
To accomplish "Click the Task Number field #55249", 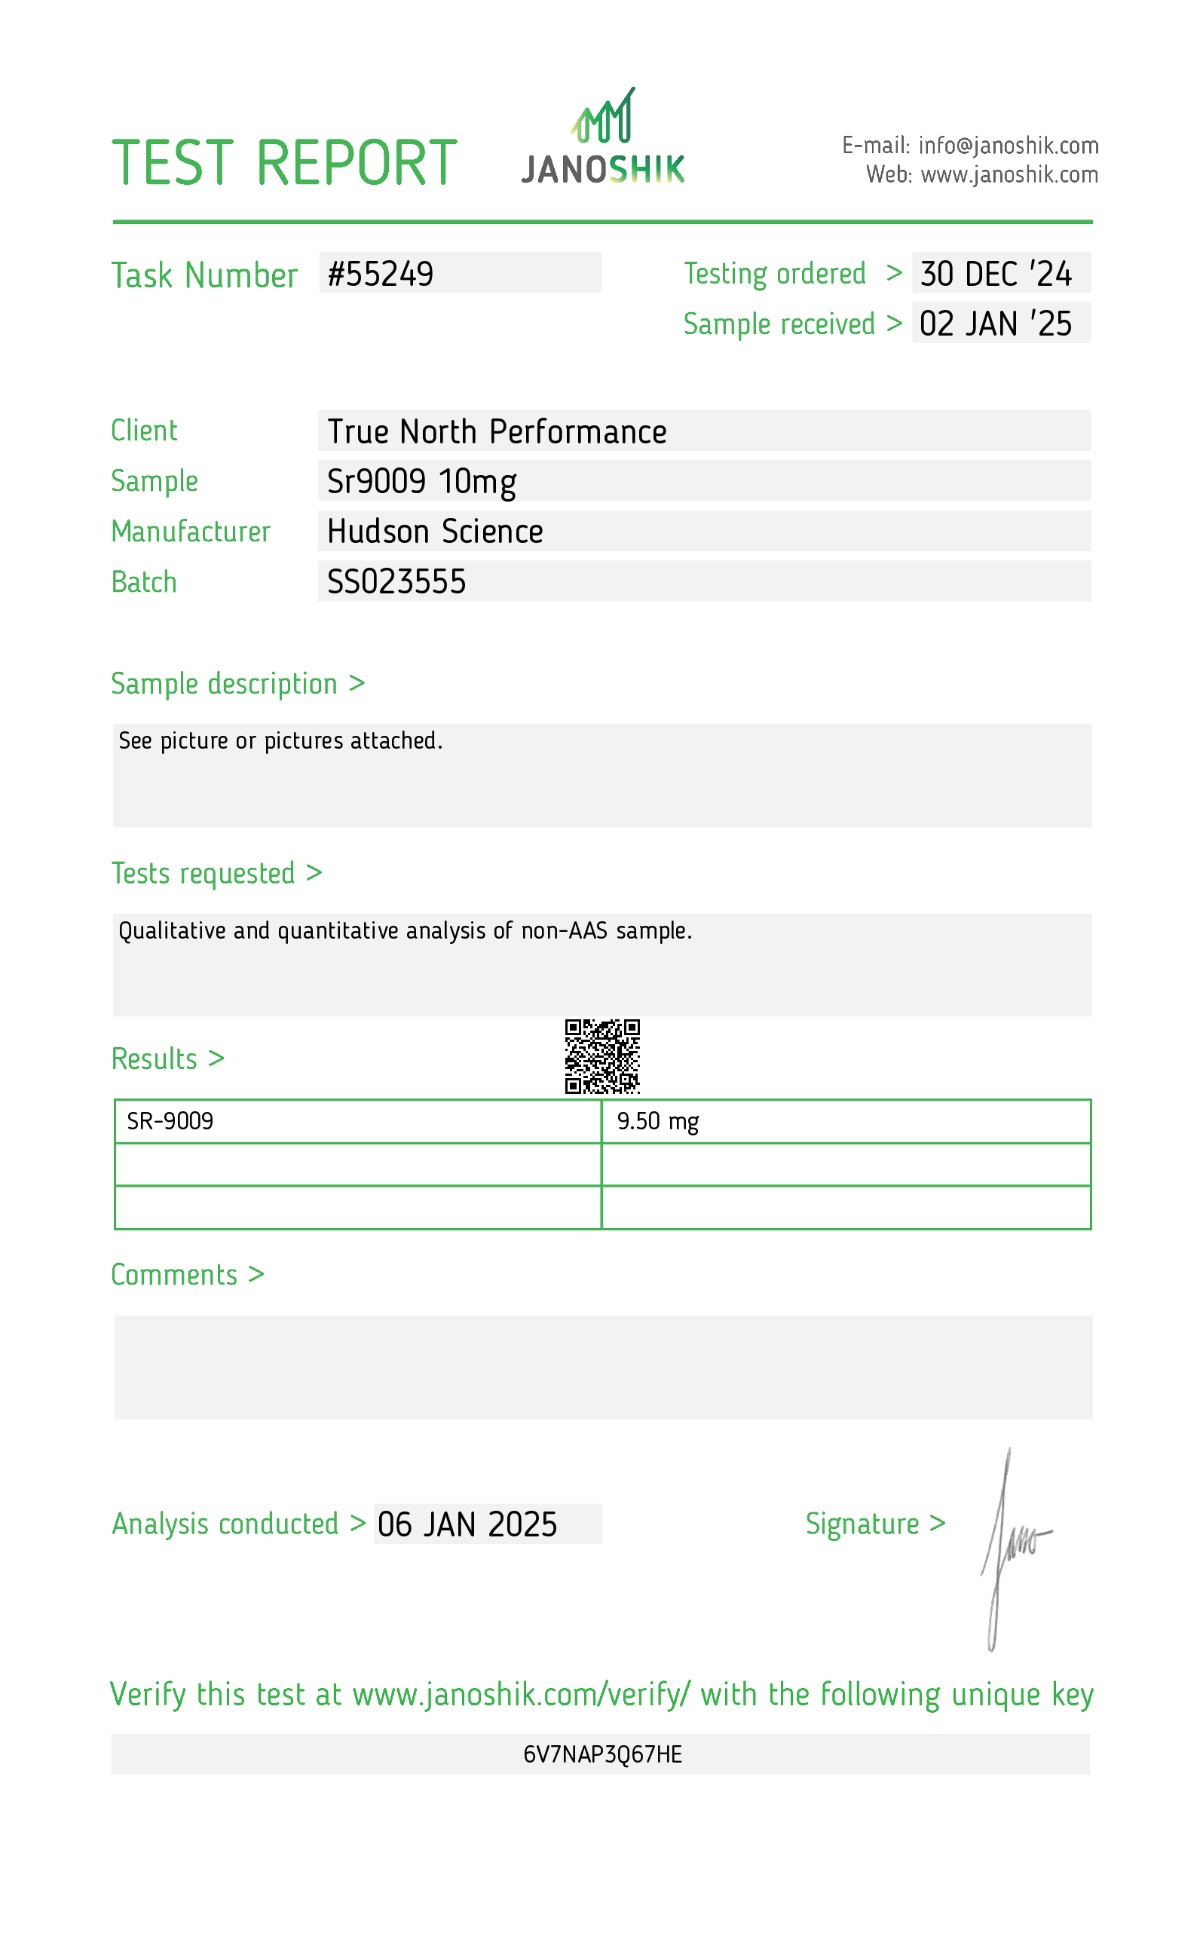I will pyautogui.click(x=461, y=273).
